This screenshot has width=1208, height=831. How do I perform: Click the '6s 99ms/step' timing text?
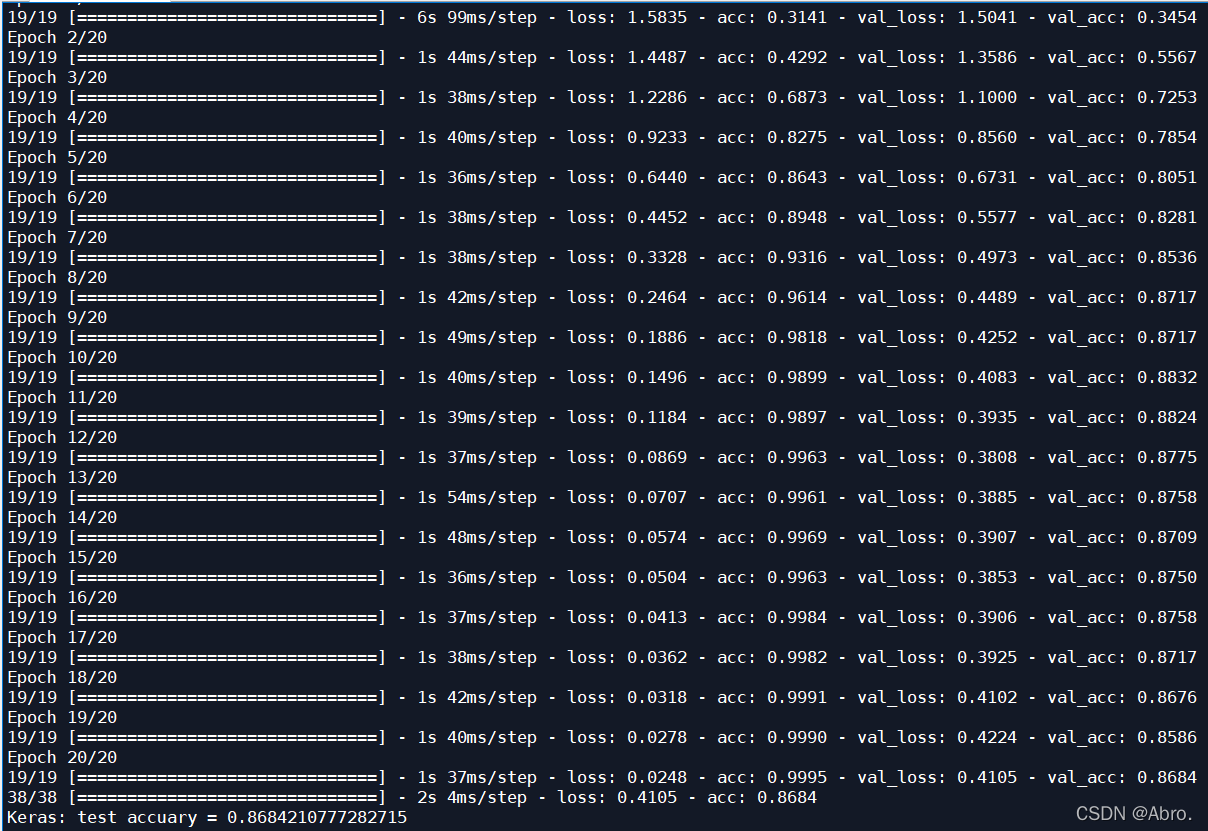click(x=477, y=17)
